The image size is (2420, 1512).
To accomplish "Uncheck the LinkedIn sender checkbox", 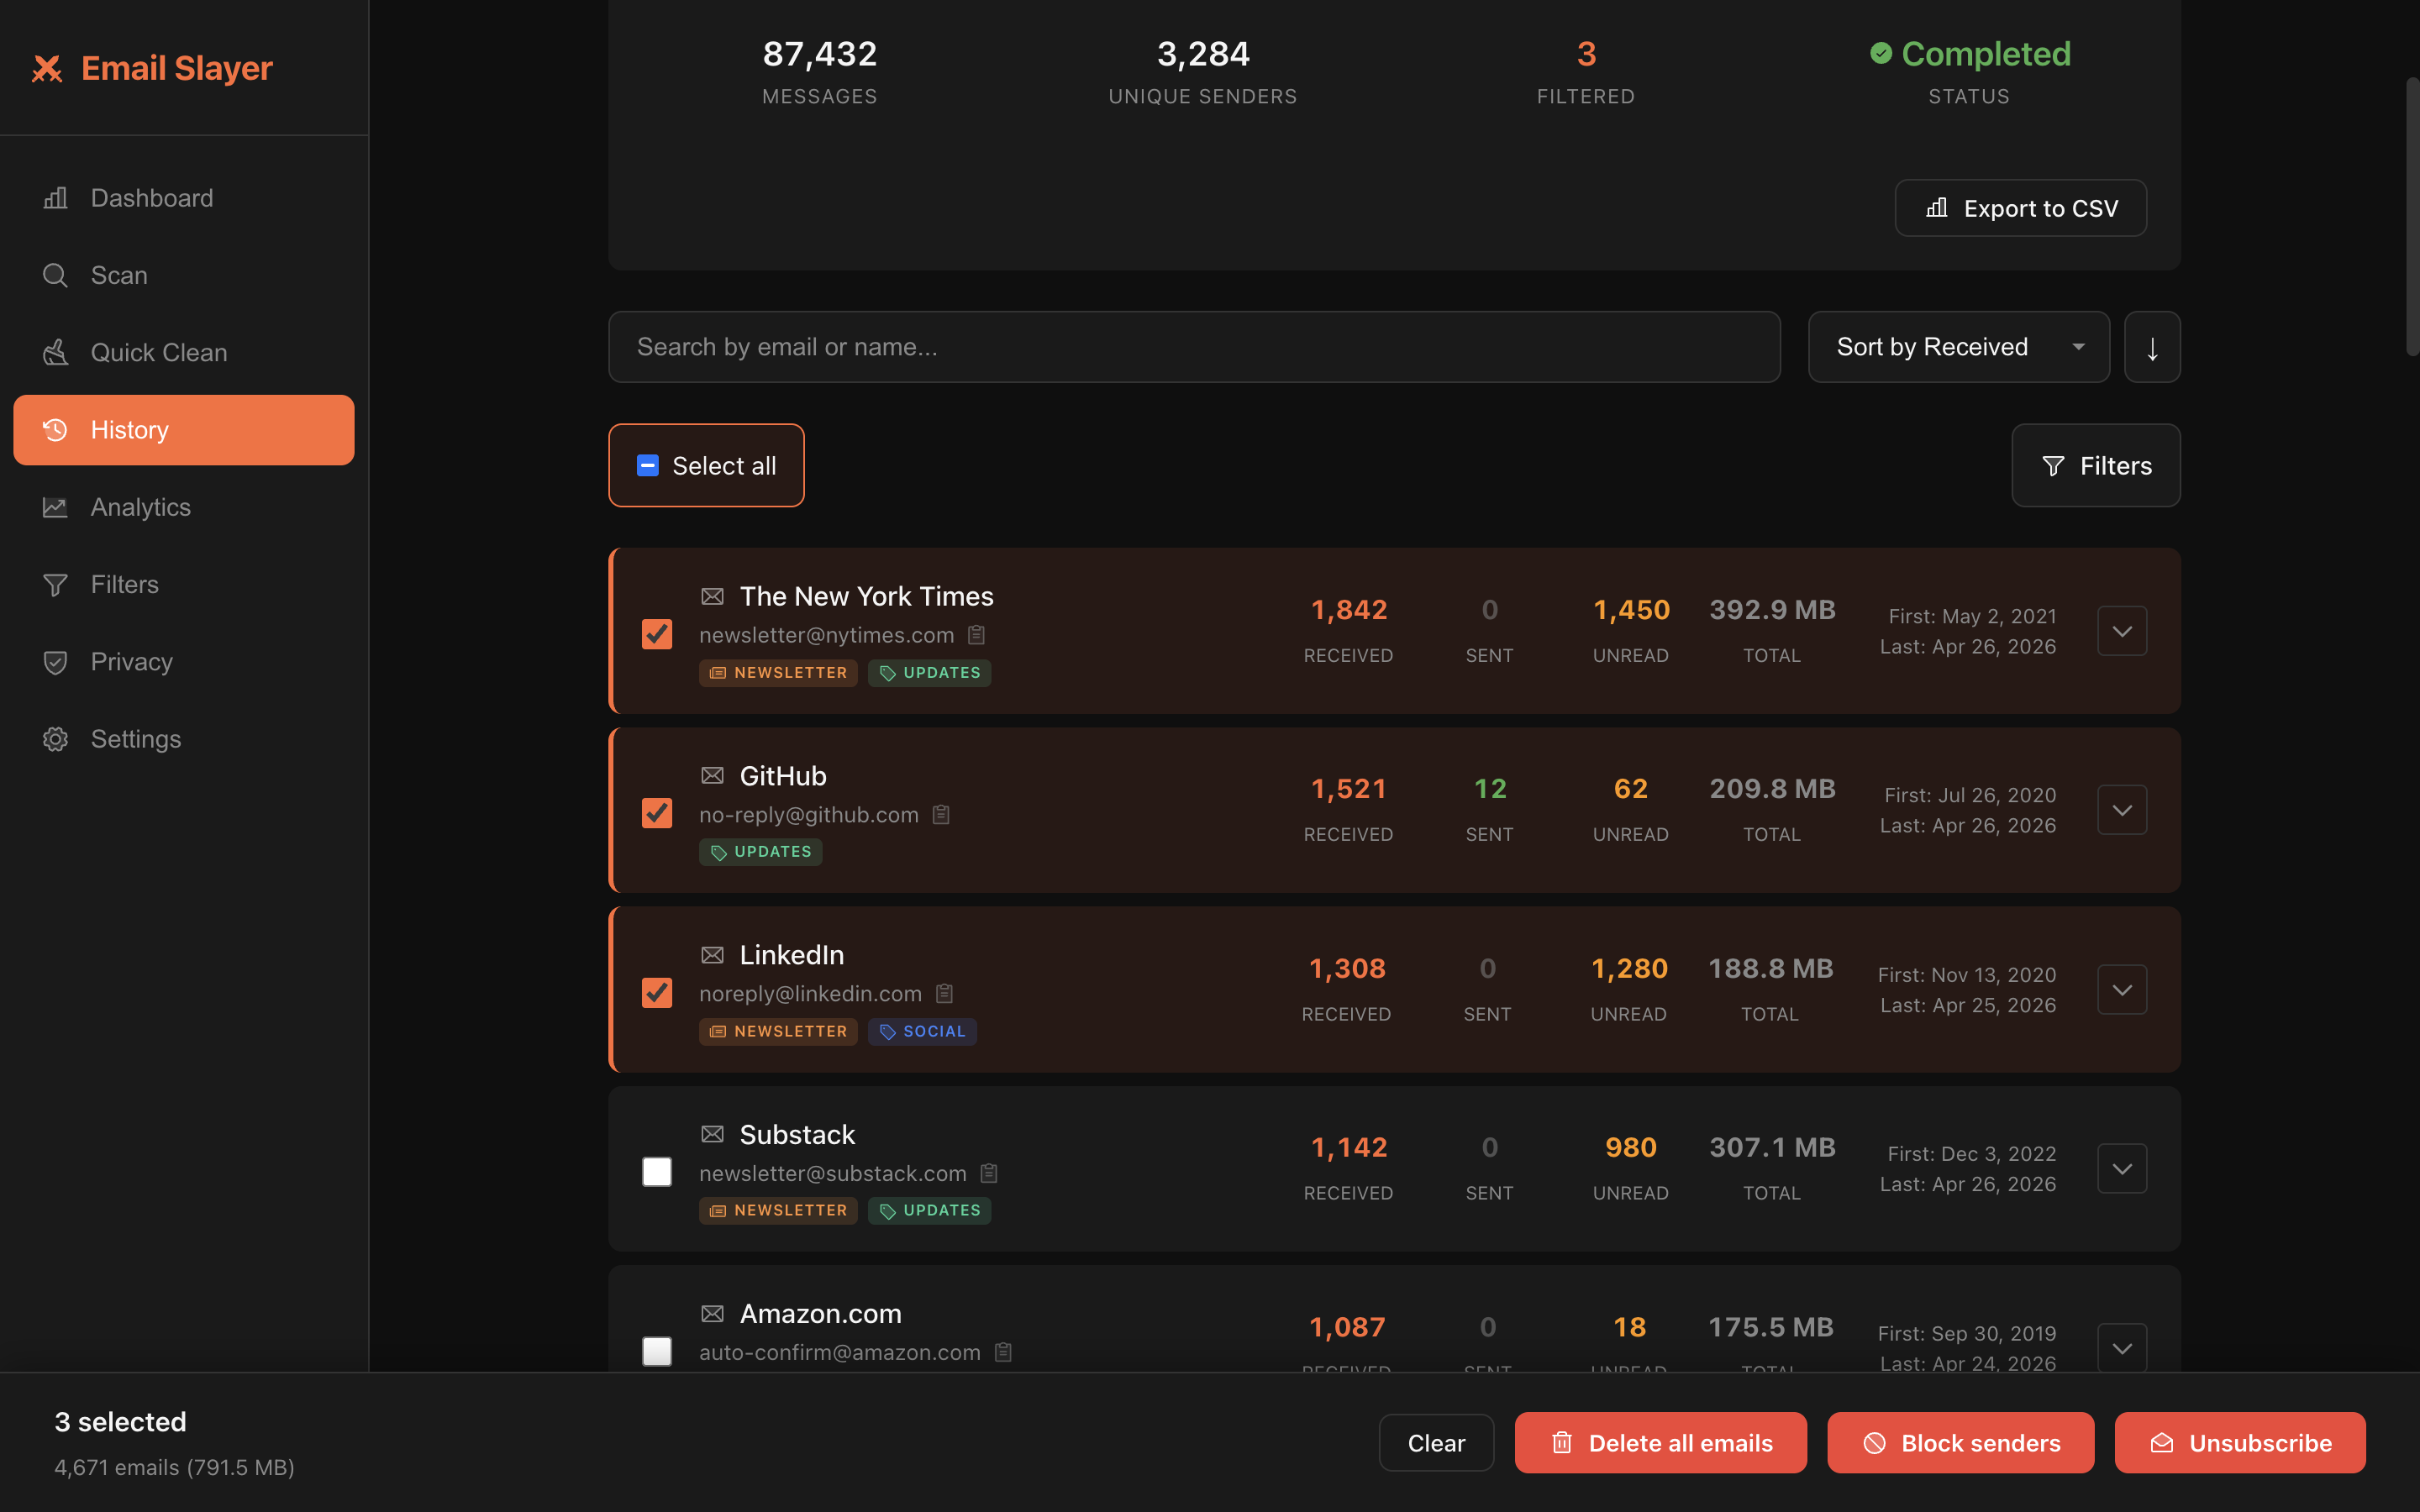I will pos(657,992).
